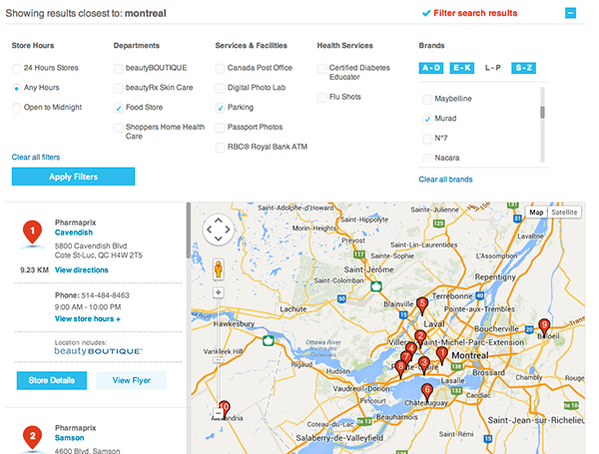Open the Samson store name link
This screenshot has width=599, height=454.
[69, 438]
